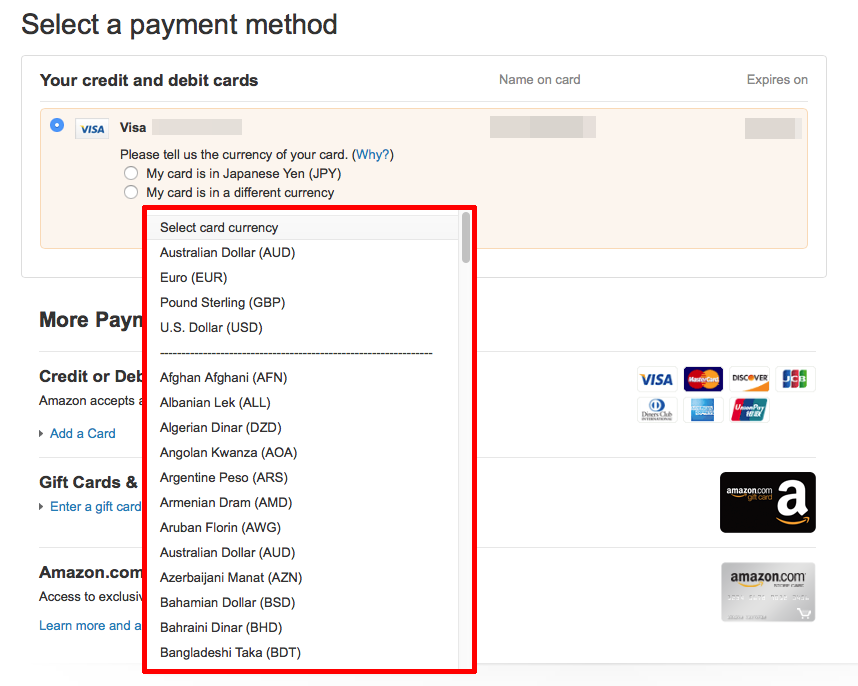The width and height of the screenshot is (858, 686).
Task: Select Bahraini Dinar (BHD) currency
Action: point(303,627)
